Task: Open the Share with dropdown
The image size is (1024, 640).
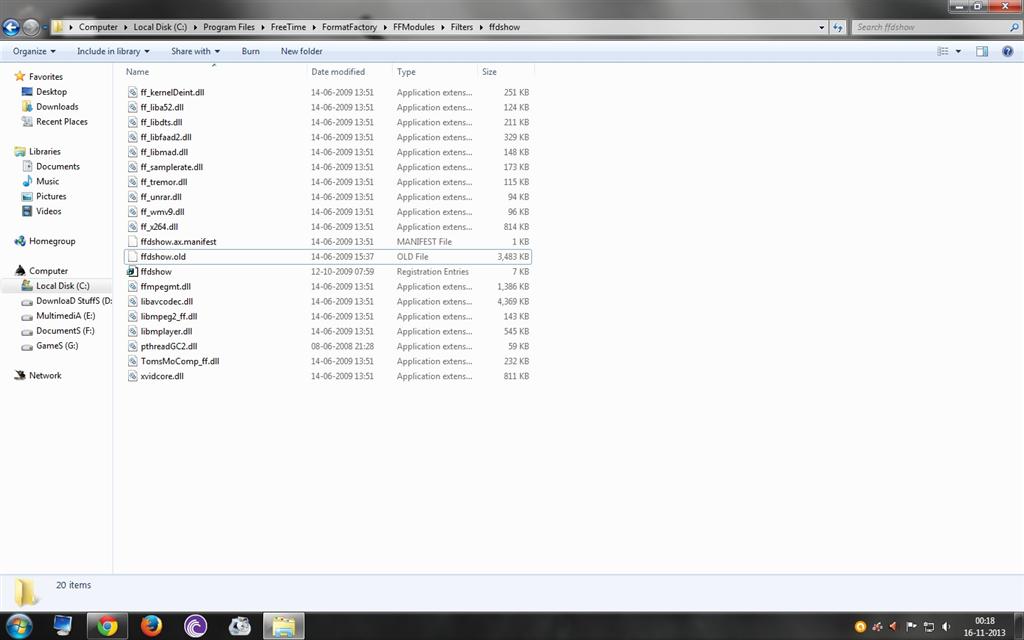Action: pyautogui.click(x=195, y=51)
